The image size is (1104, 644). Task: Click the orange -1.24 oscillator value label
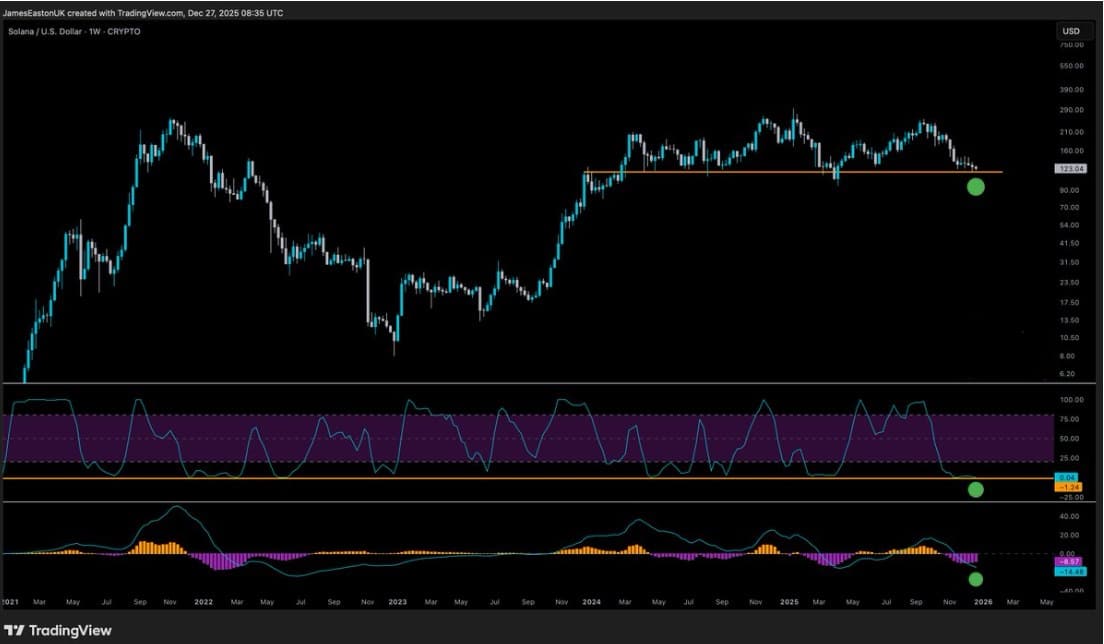click(x=1068, y=486)
